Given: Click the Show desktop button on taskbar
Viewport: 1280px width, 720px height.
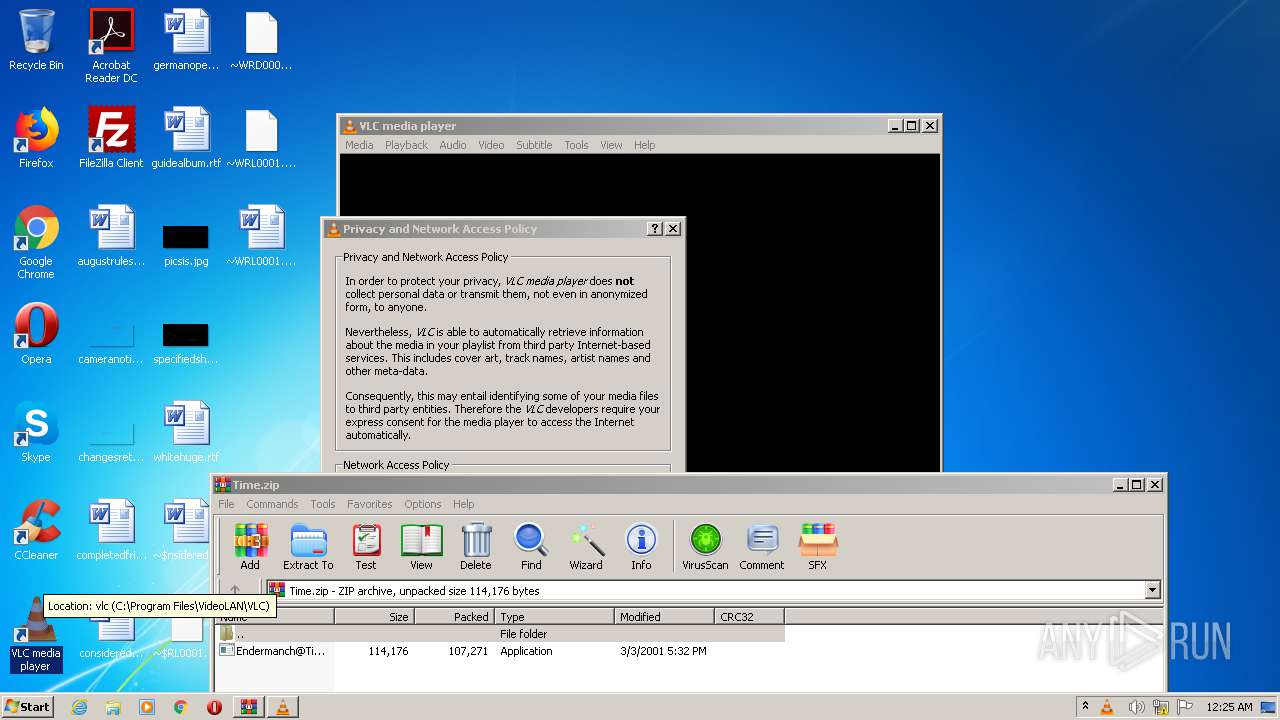Looking at the screenshot, I should pos(1269,707).
